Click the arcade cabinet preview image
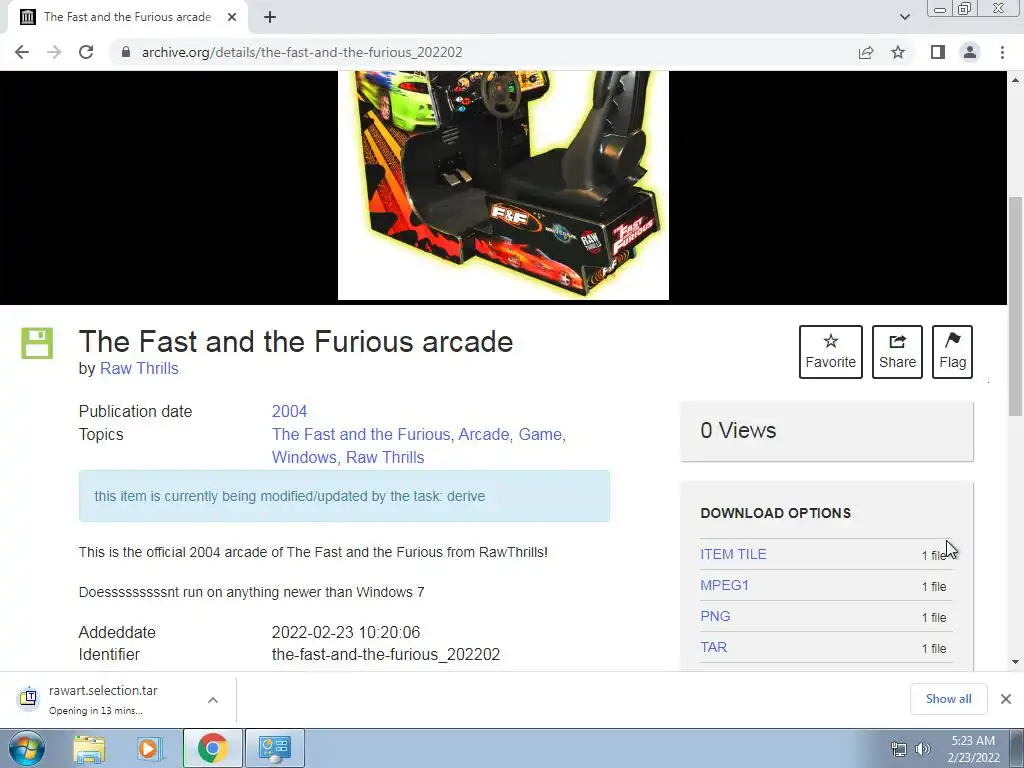Image resolution: width=1024 pixels, height=768 pixels. coord(503,185)
